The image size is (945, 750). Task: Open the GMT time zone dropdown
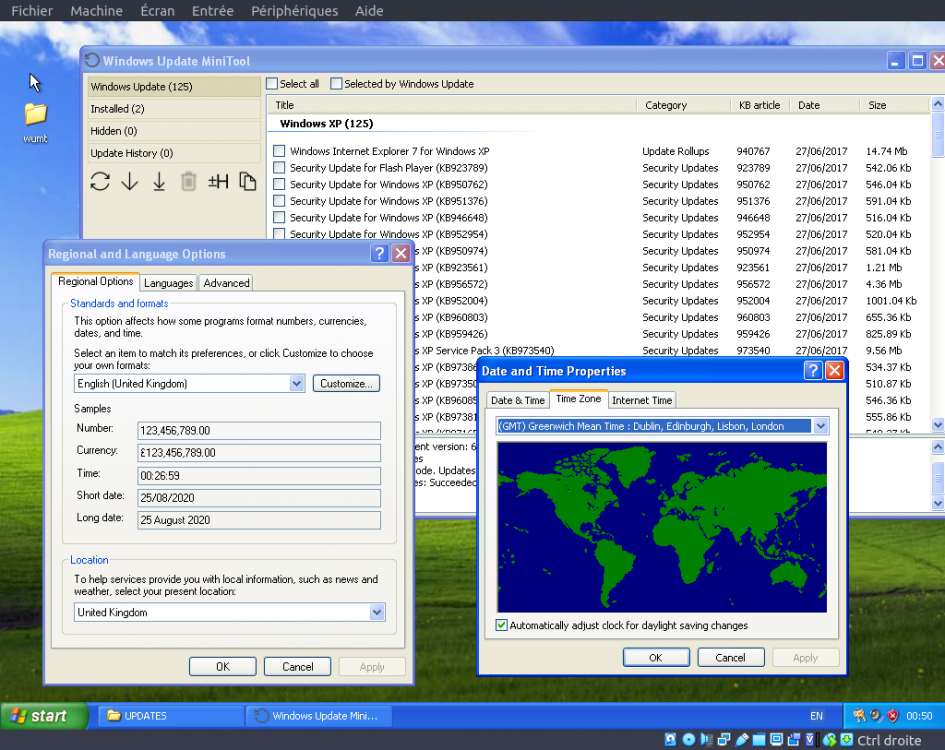tap(821, 426)
